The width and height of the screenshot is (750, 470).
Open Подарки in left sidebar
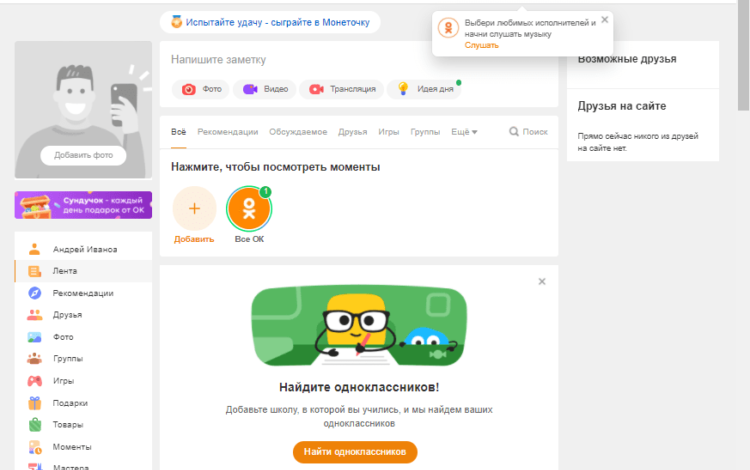pos(72,403)
